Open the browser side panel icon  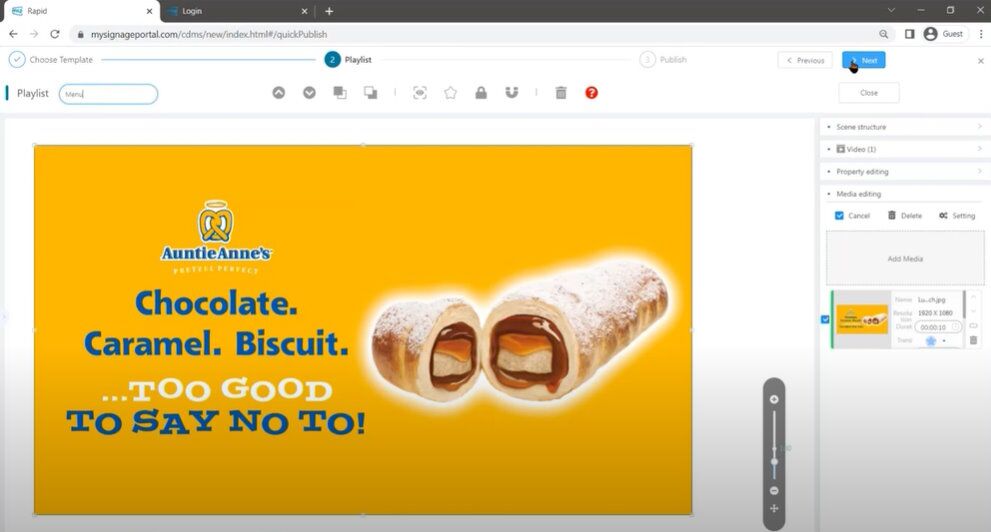pos(909,34)
